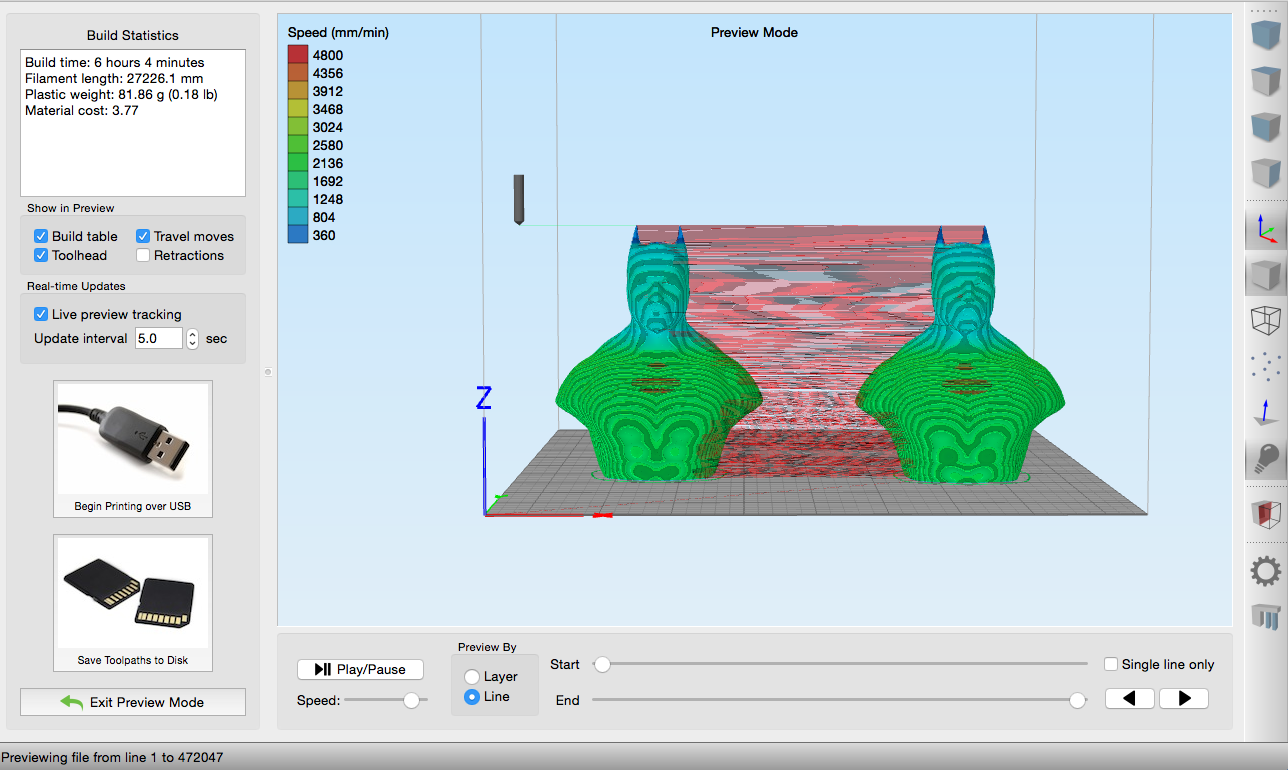Click the Plastic weight statistics line
Screen dimensions: 1288x770
(121, 94)
